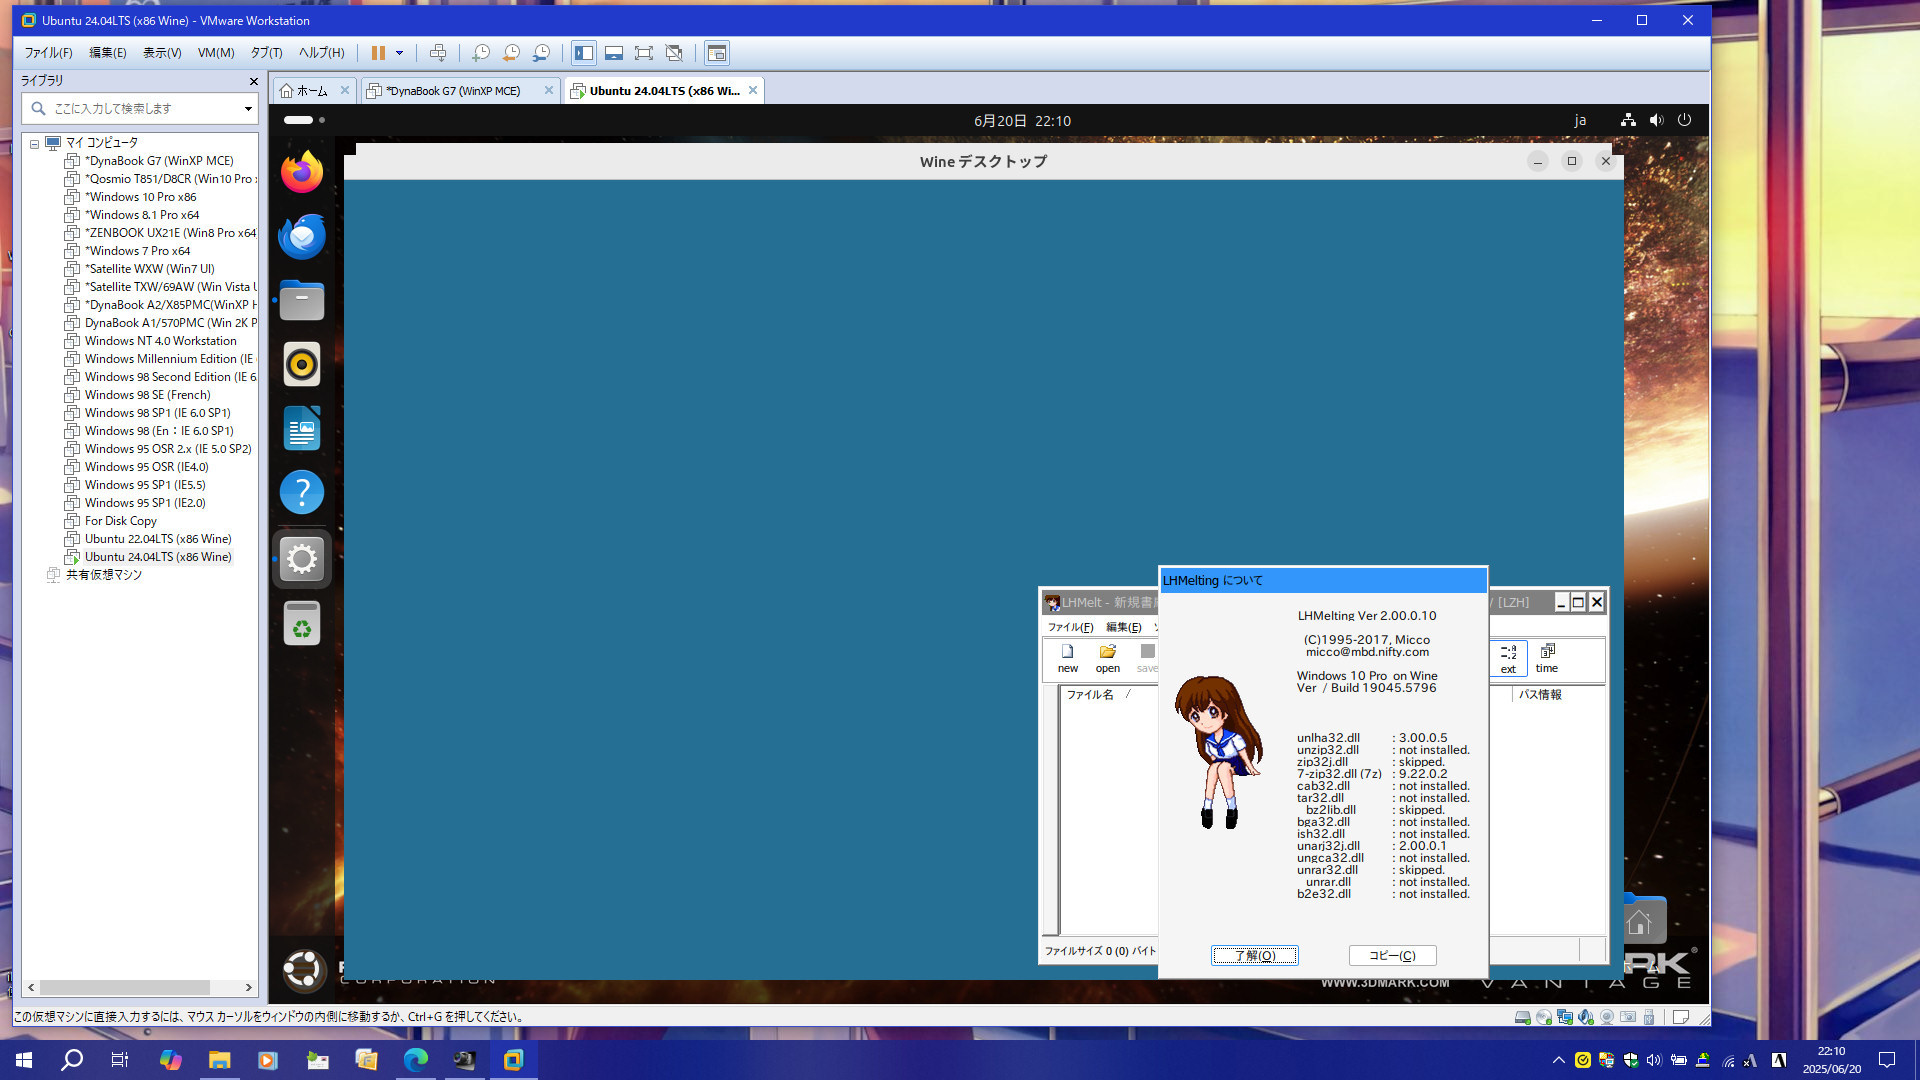This screenshot has height=1080, width=1920.
Task: Click the hard disk status bar icon
Action: pos(1522,1017)
